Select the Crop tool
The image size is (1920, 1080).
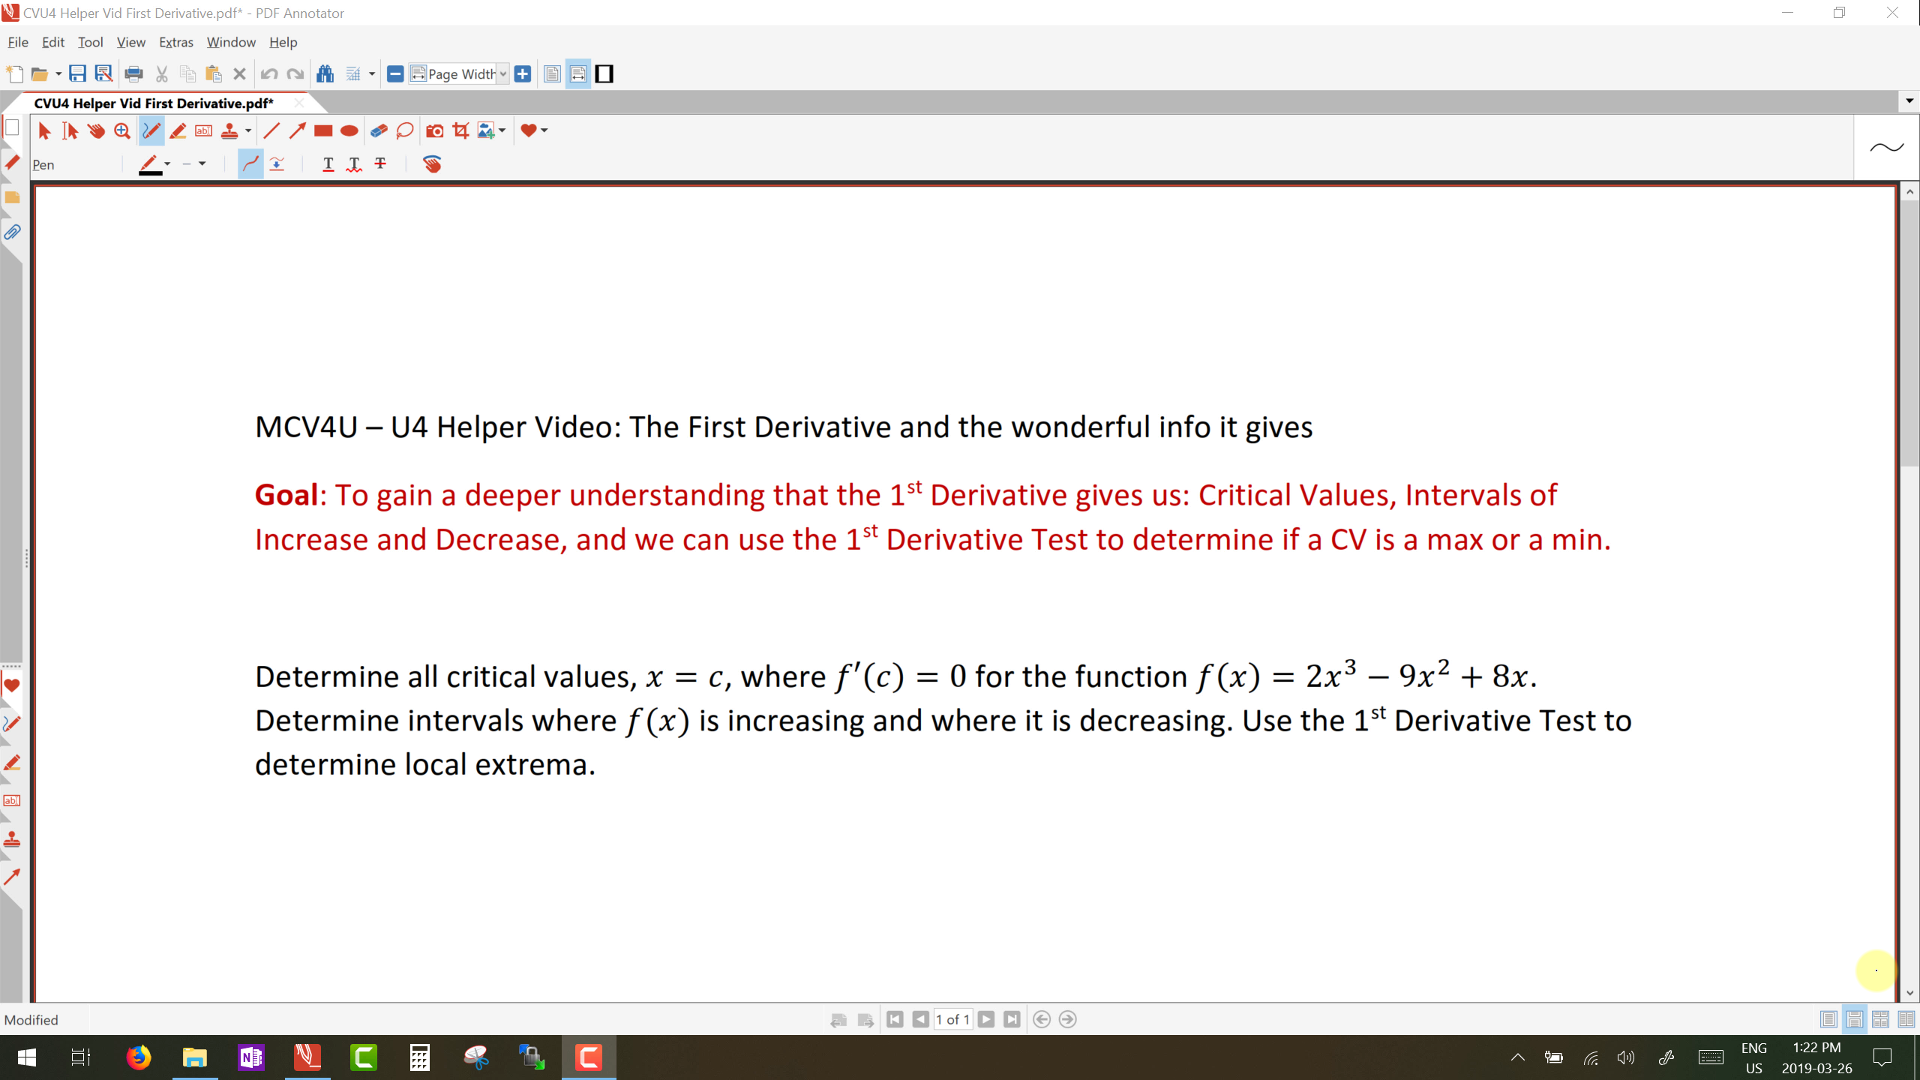click(461, 131)
